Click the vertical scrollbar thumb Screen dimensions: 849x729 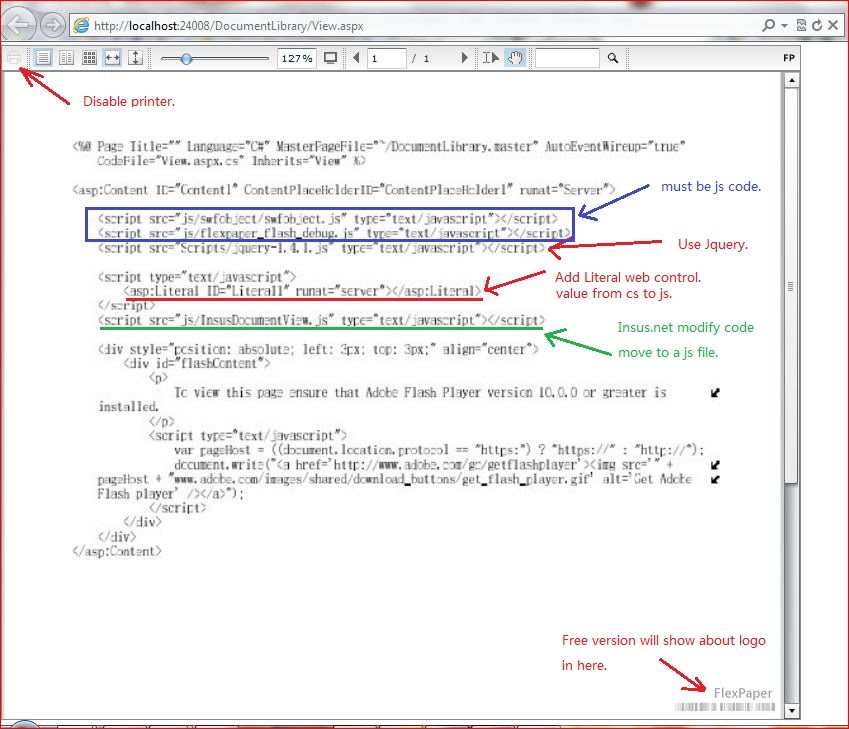[791, 287]
